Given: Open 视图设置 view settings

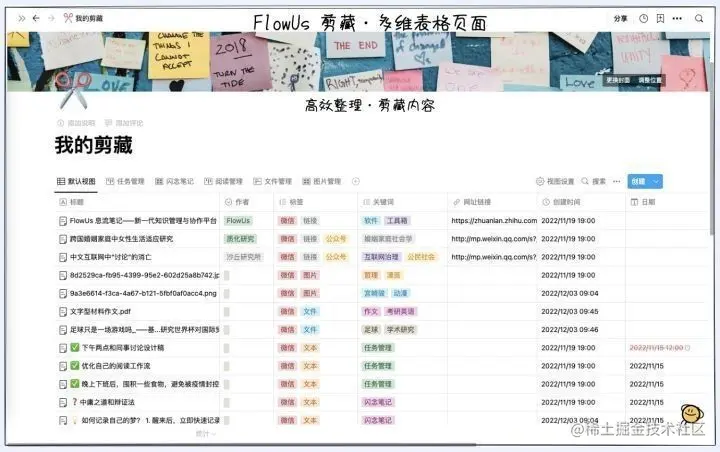Looking at the screenshot, I should coord(555,181).
